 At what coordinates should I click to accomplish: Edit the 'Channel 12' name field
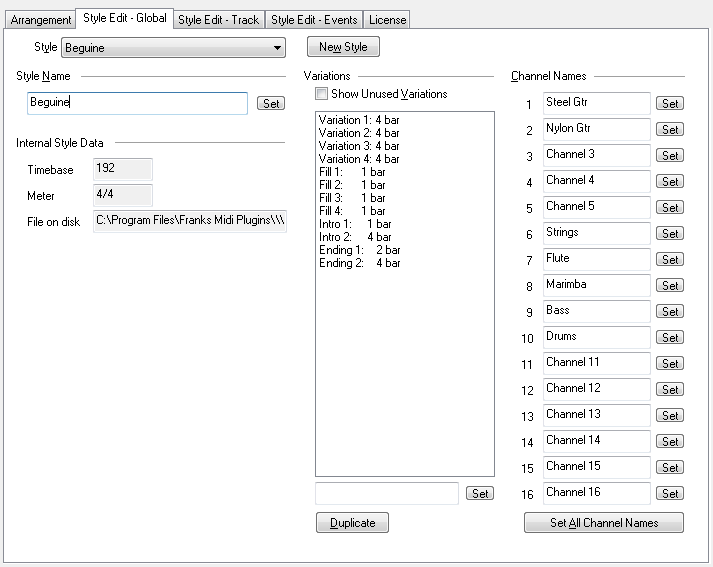(x=597, y=389)
